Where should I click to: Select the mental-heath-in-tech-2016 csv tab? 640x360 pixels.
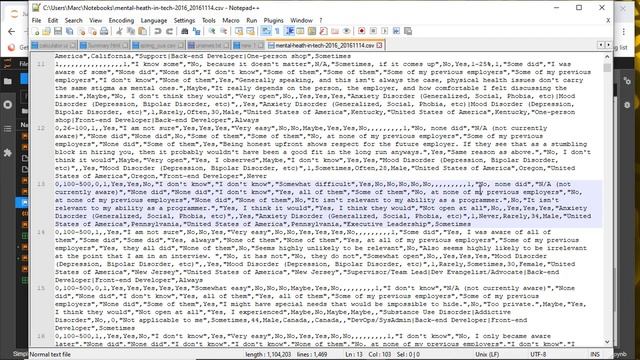pyautogui.click(x=325, y=45)
